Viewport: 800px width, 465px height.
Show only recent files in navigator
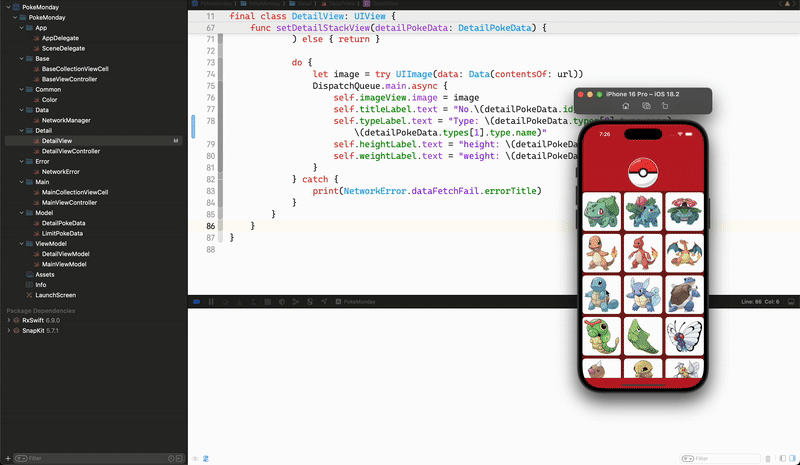pos(171,458)
